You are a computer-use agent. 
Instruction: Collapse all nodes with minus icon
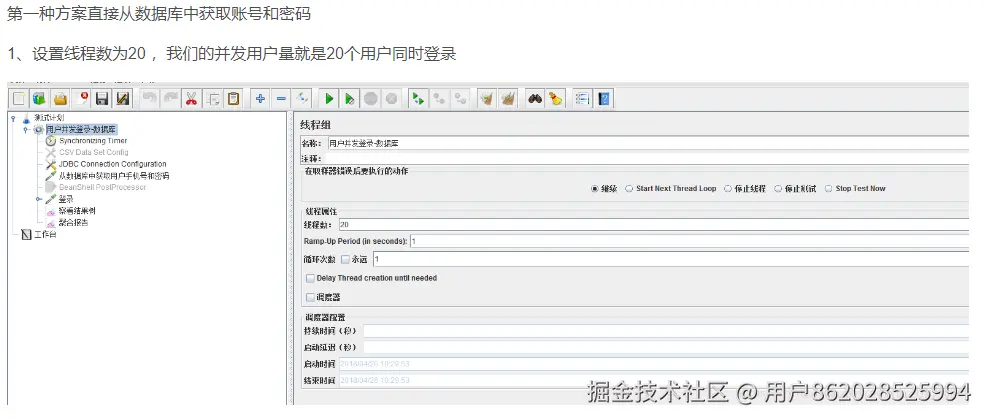281,99
